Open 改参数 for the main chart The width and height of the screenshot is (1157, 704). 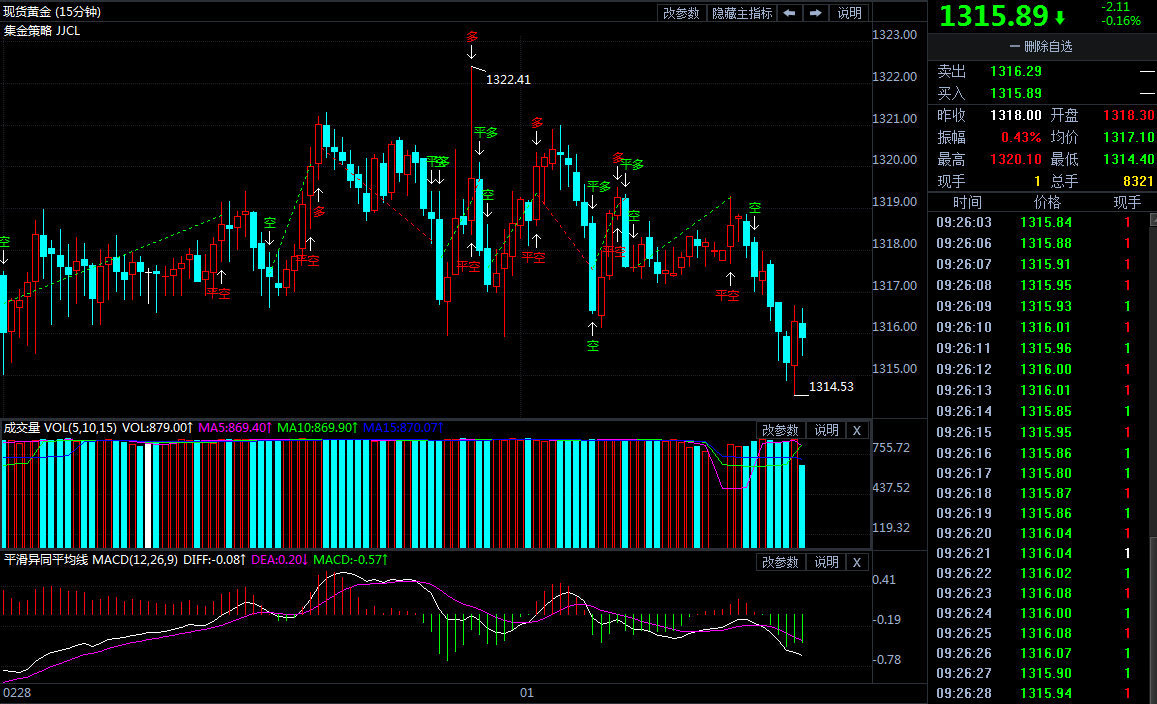pos(680,13)
